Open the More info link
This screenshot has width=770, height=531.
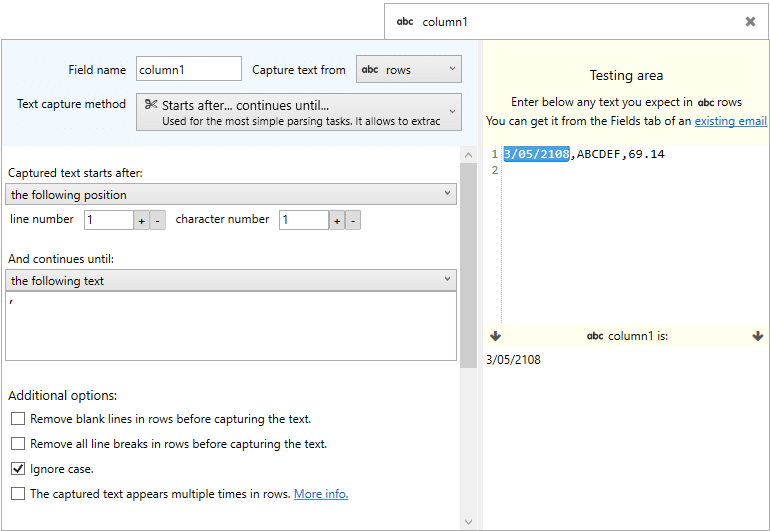coord(321,494)
